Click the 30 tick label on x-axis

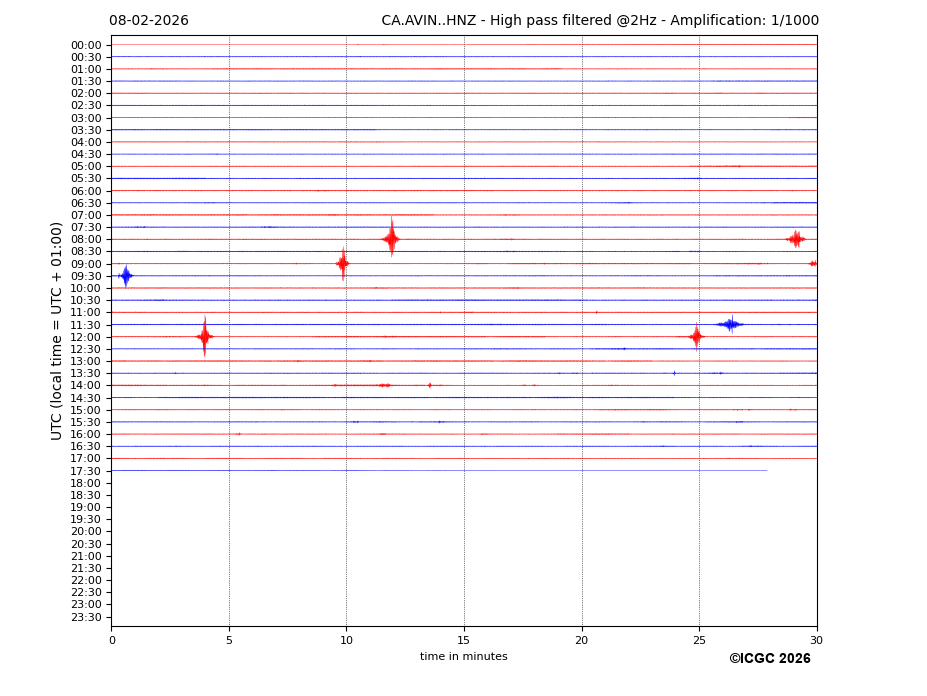click(816, 640)
